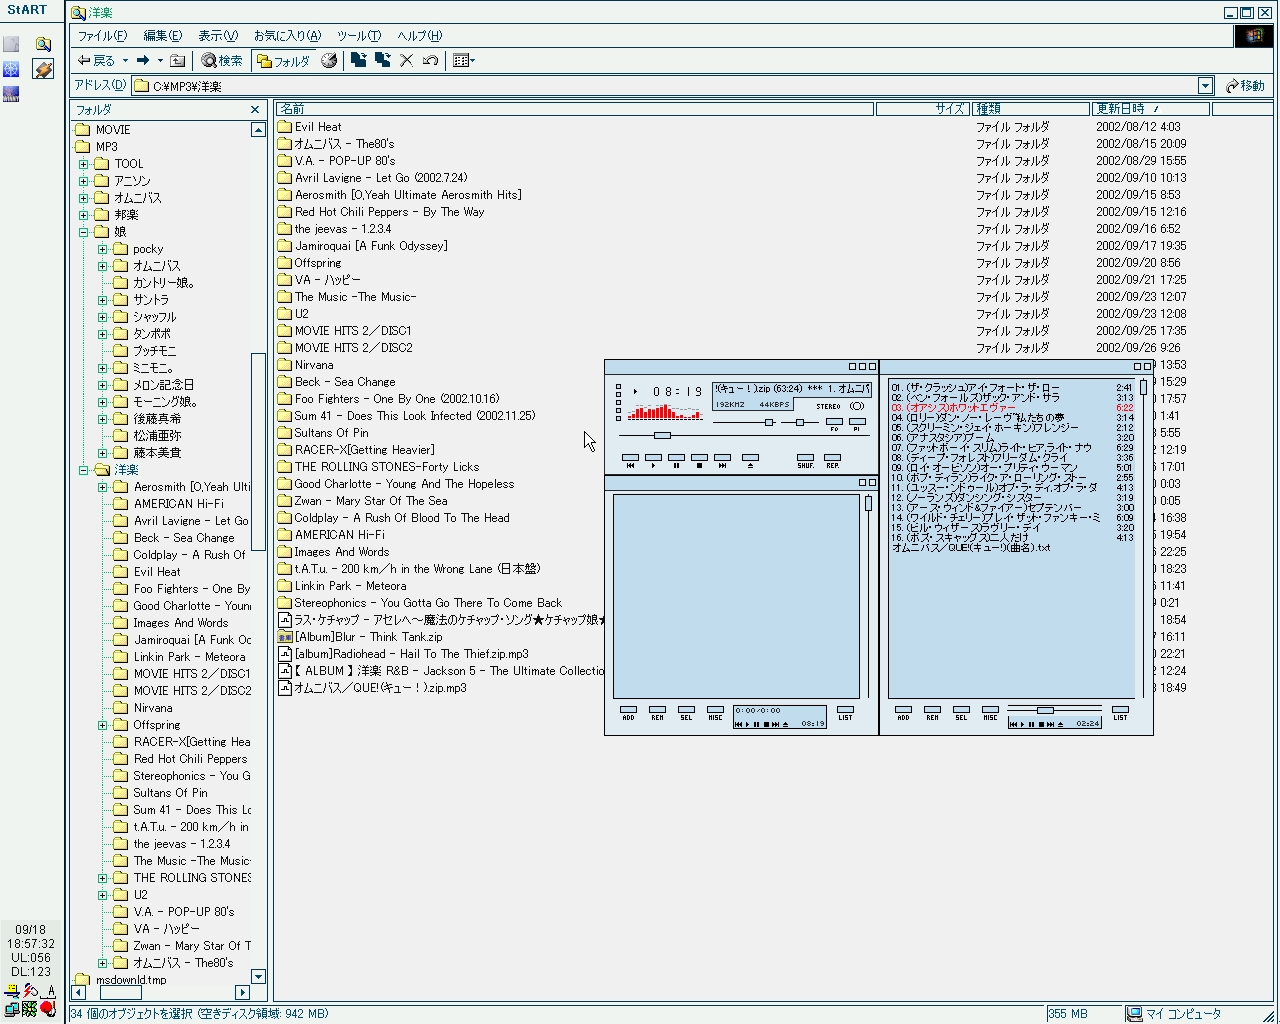This screenshot has width=1280, height=1024.
Task: Sort by the 名前 column header
Action: [x=574, y=109]
